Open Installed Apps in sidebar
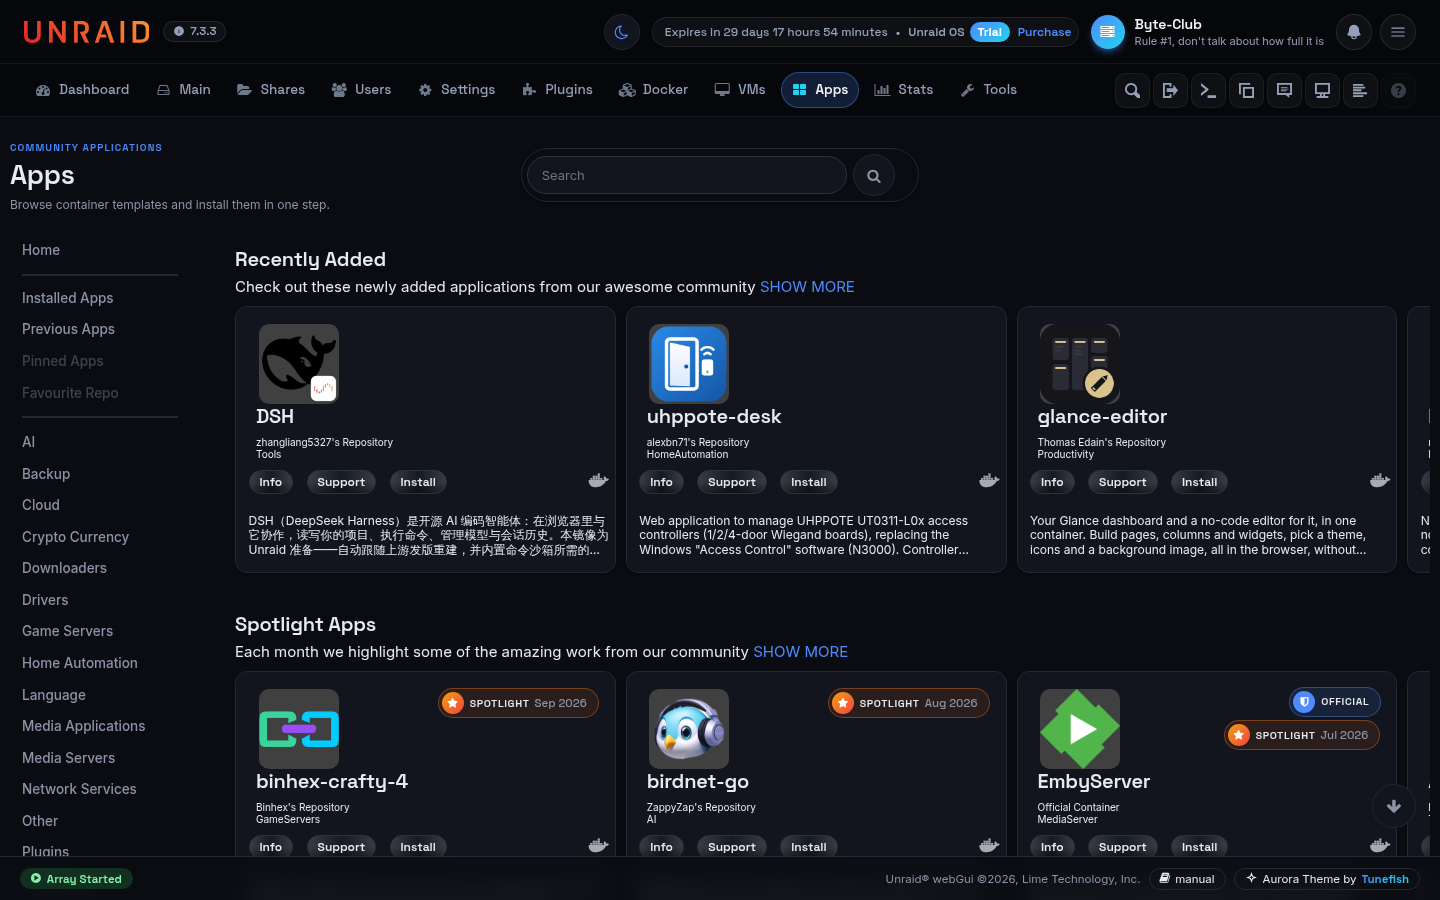The width and height of the screenshot is (1440, 900). (x=67, y=298)
